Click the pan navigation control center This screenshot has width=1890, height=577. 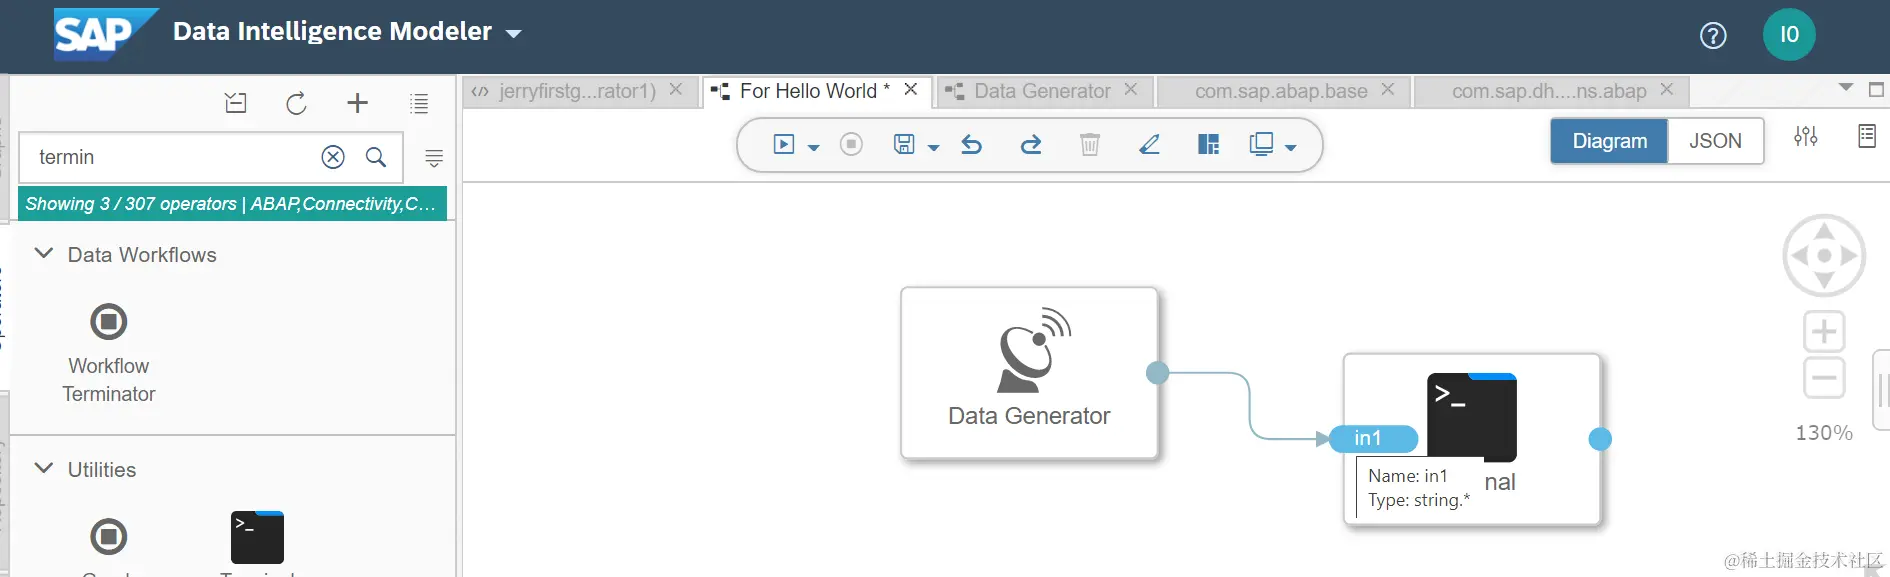[1824, 255]
